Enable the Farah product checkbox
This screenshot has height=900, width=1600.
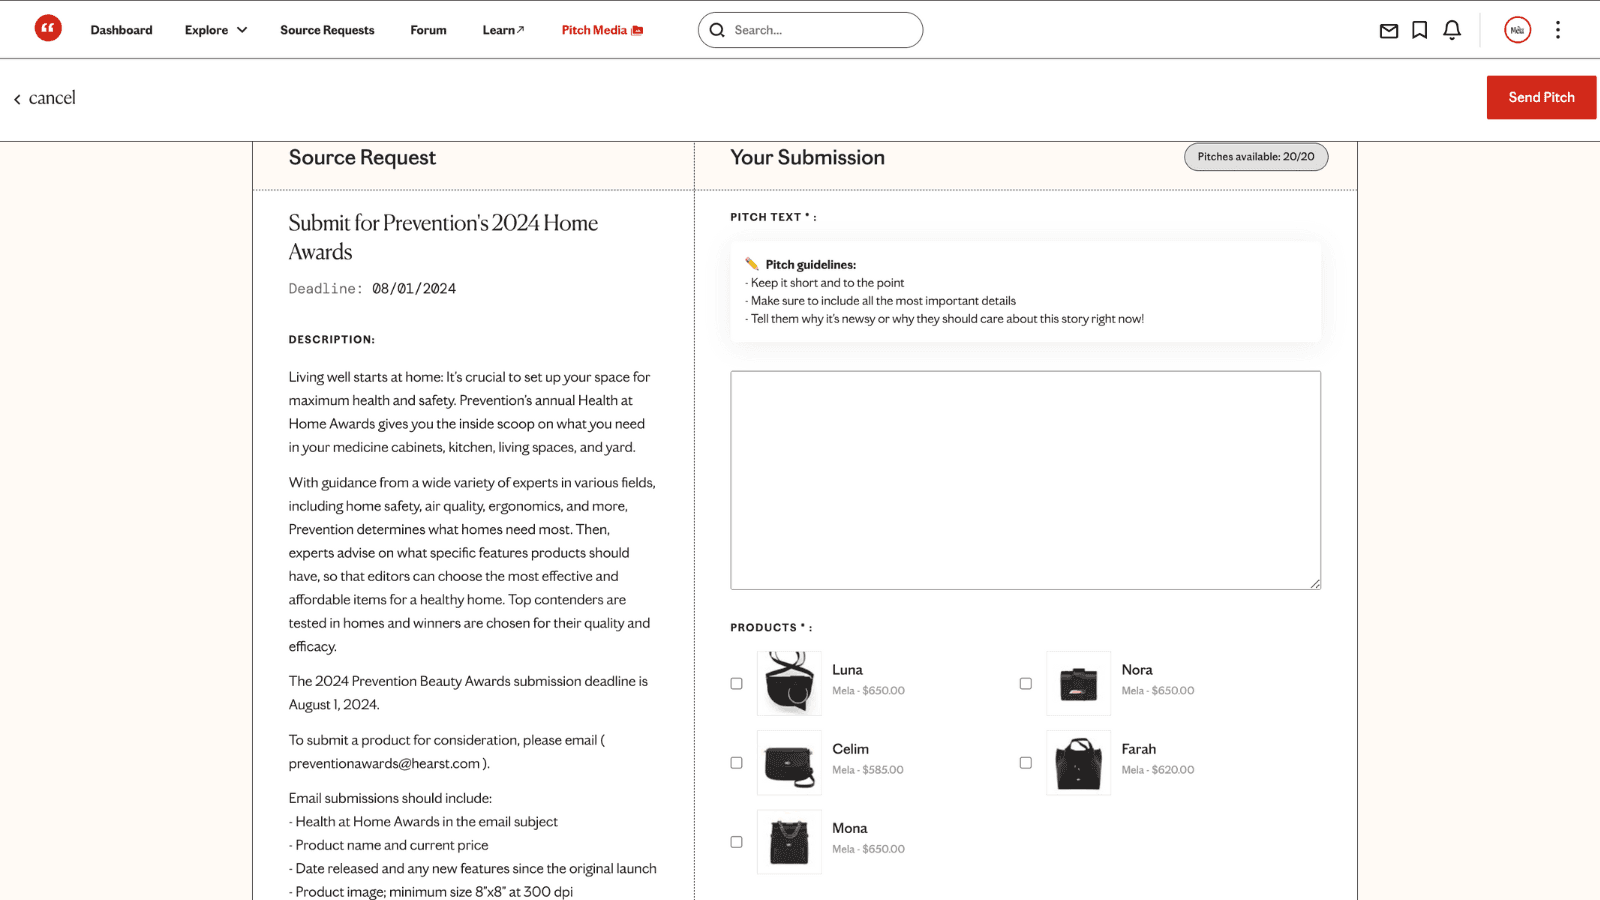(x=1025, y=763)
